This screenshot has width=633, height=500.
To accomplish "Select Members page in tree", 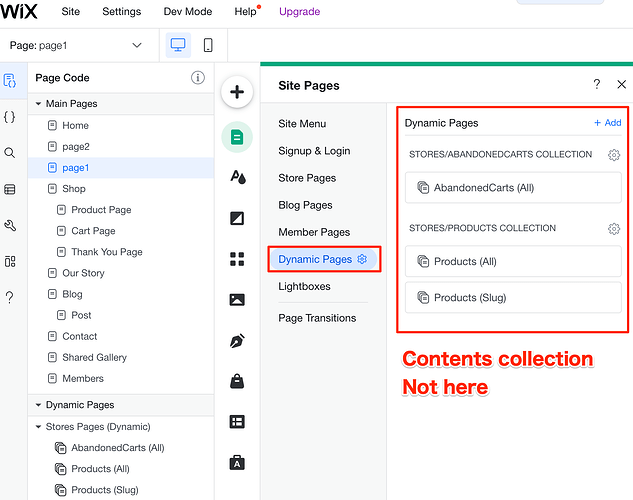I will coord(121,378).
